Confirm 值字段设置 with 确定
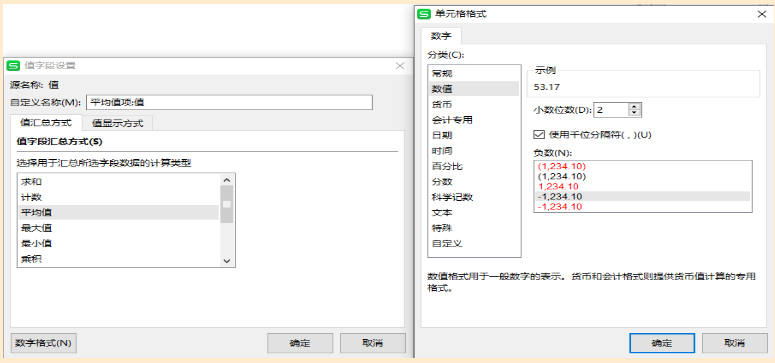The height and width of the screenshot is (363, 775). coord(300,343)
